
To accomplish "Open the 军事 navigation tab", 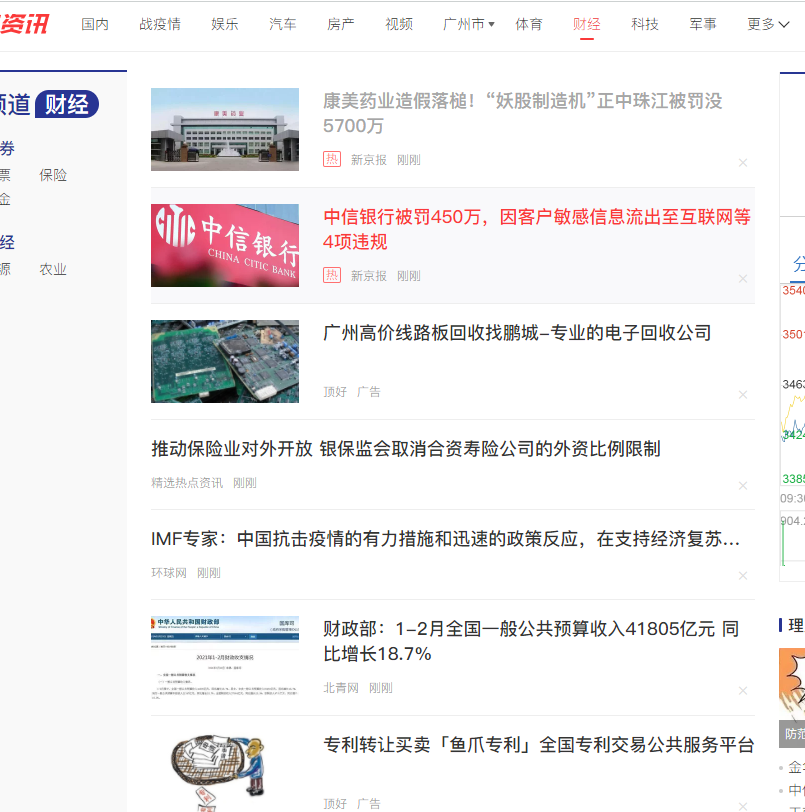I will pos(703,24).
